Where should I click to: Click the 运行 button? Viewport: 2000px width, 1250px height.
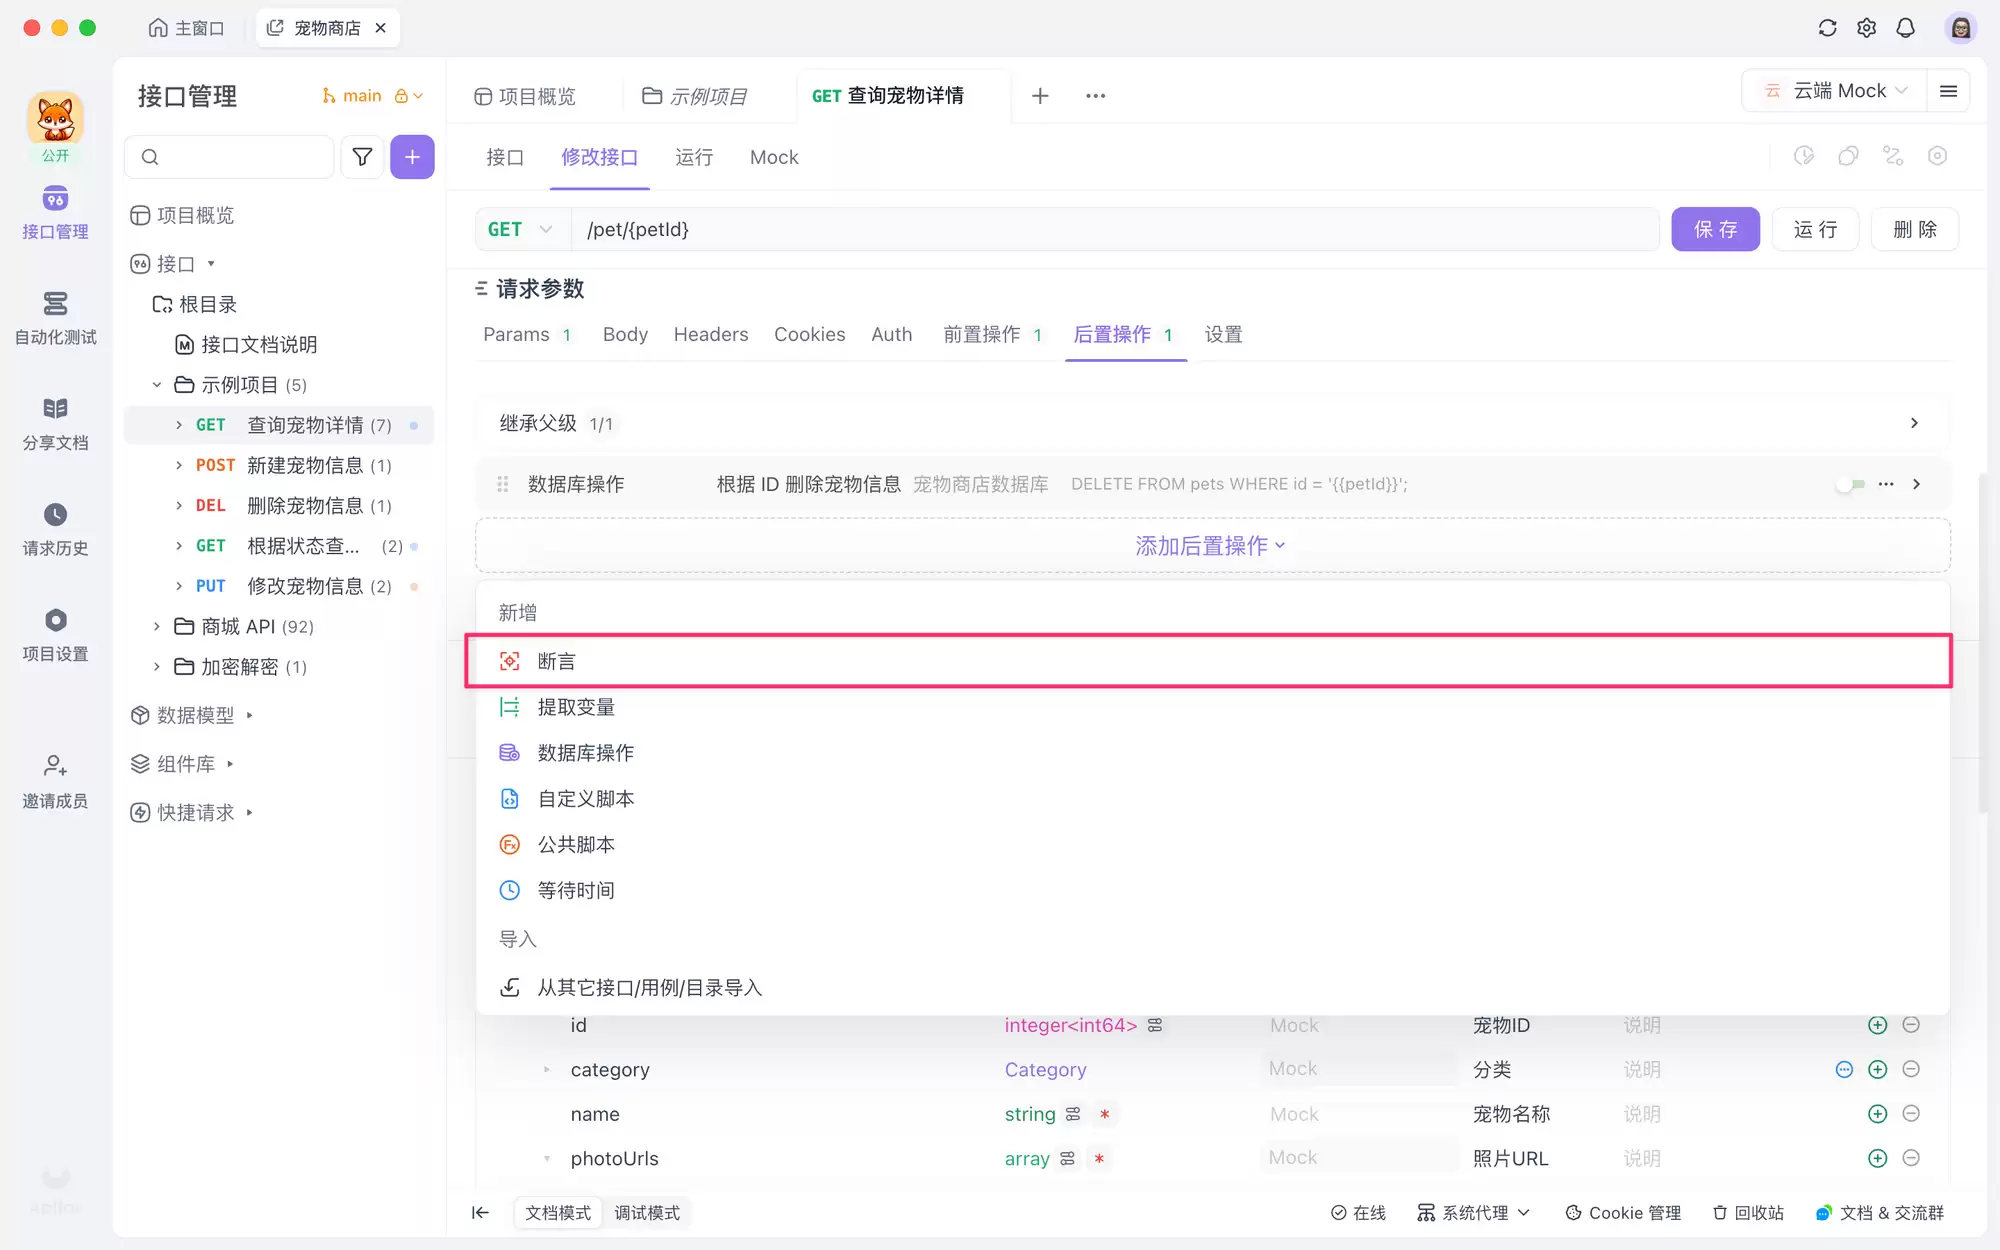coord(1815,230)
